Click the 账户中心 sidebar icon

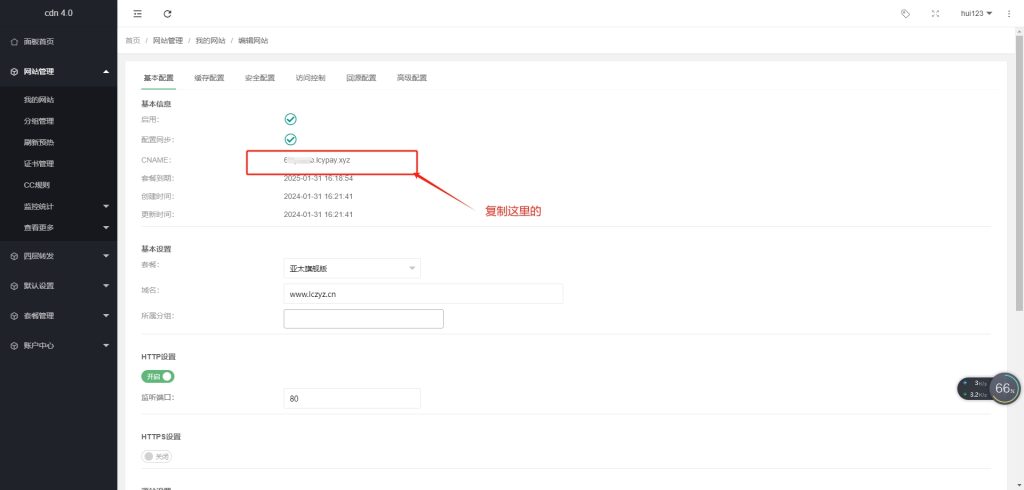pos(14,345)
